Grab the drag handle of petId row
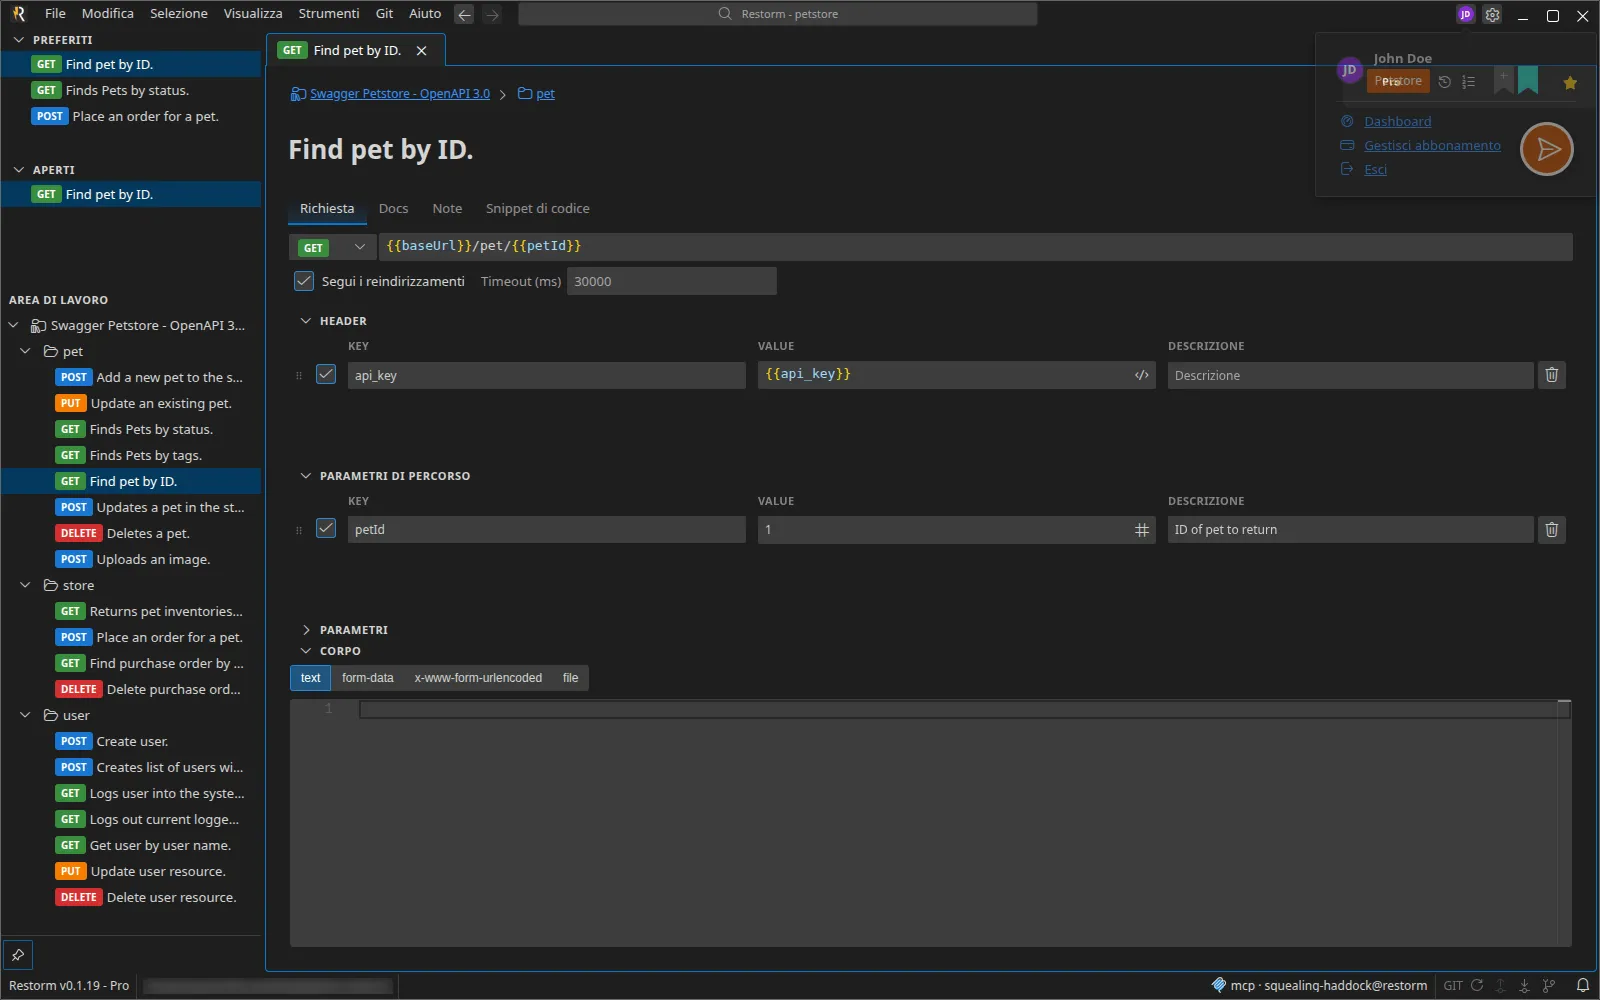This screenshot has height=1000, width=1600. (299, 530)
